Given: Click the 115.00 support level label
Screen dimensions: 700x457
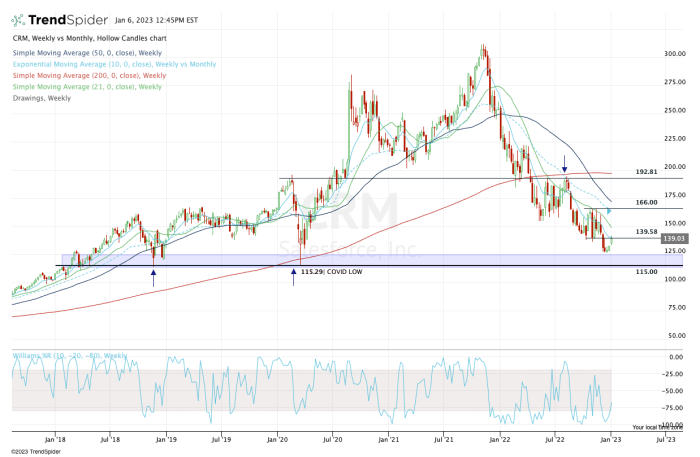Looking at the screenshot, I should tap(647, 272).
